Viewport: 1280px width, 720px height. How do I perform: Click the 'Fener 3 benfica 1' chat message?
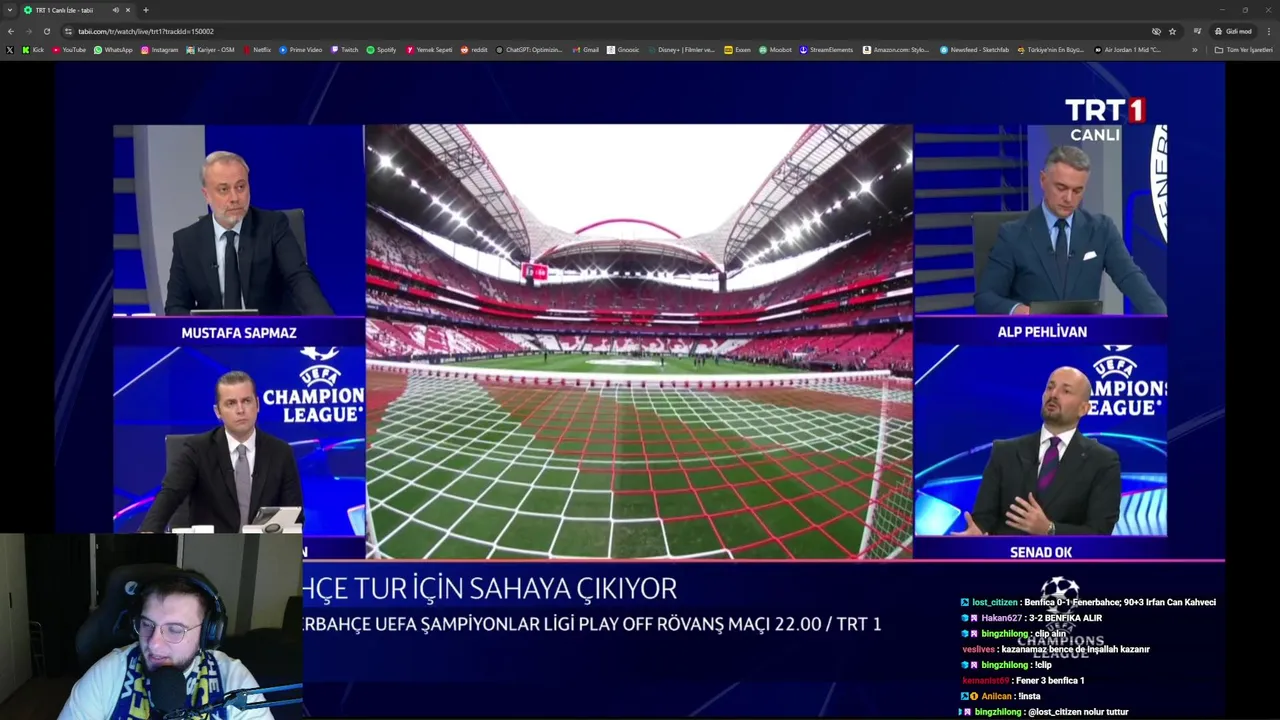(1050, 680)
